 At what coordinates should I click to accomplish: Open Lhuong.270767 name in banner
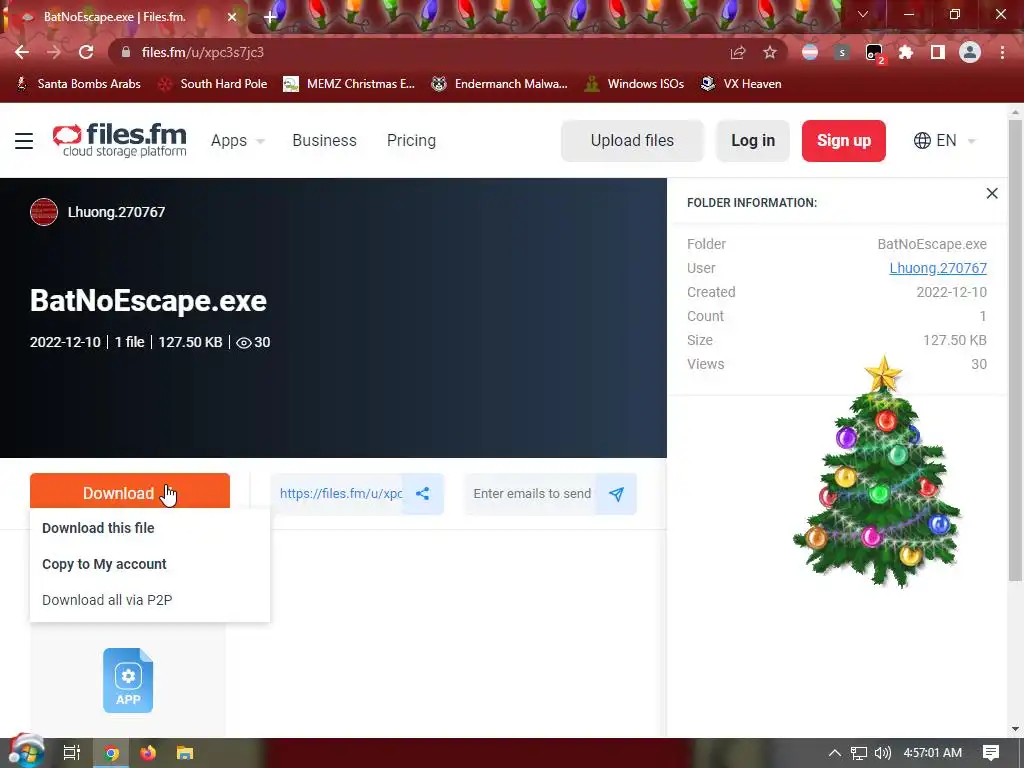116,212
